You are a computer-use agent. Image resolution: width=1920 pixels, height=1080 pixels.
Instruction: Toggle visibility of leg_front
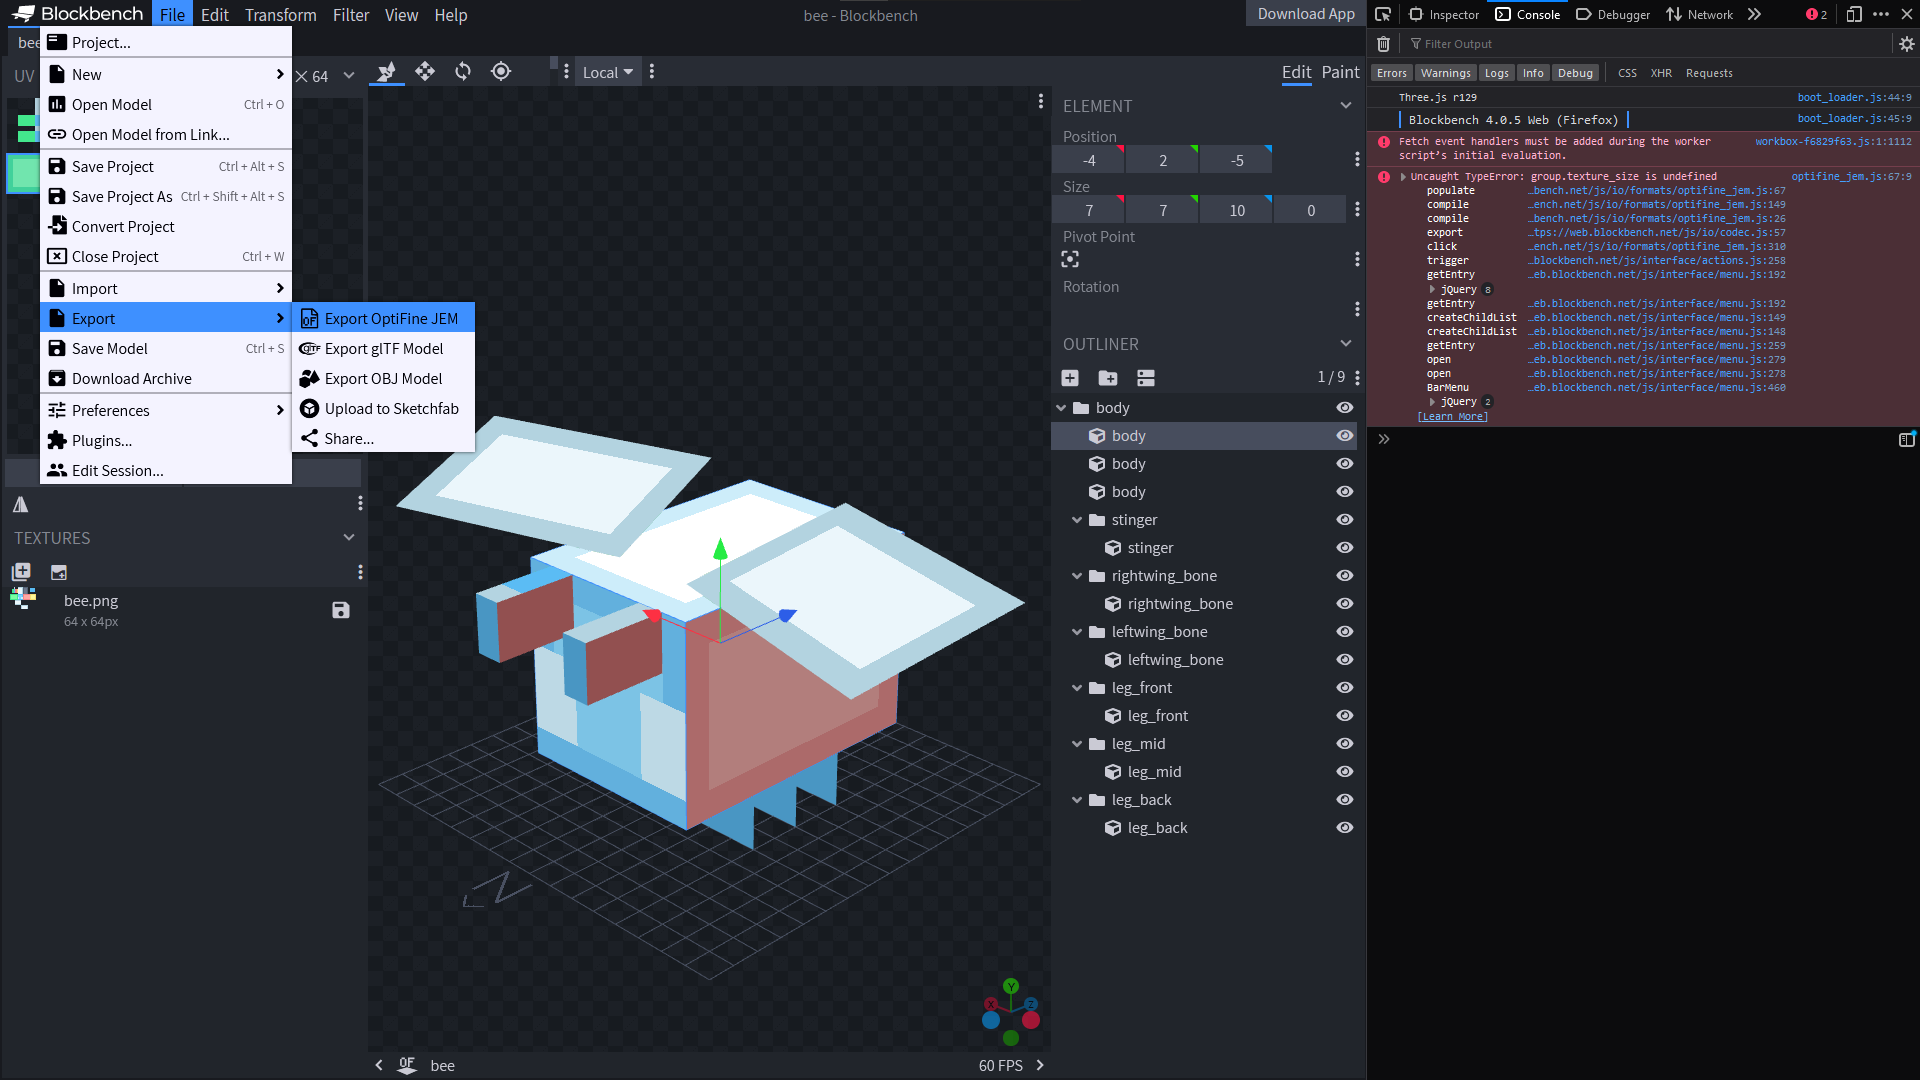click(1345, 687)
